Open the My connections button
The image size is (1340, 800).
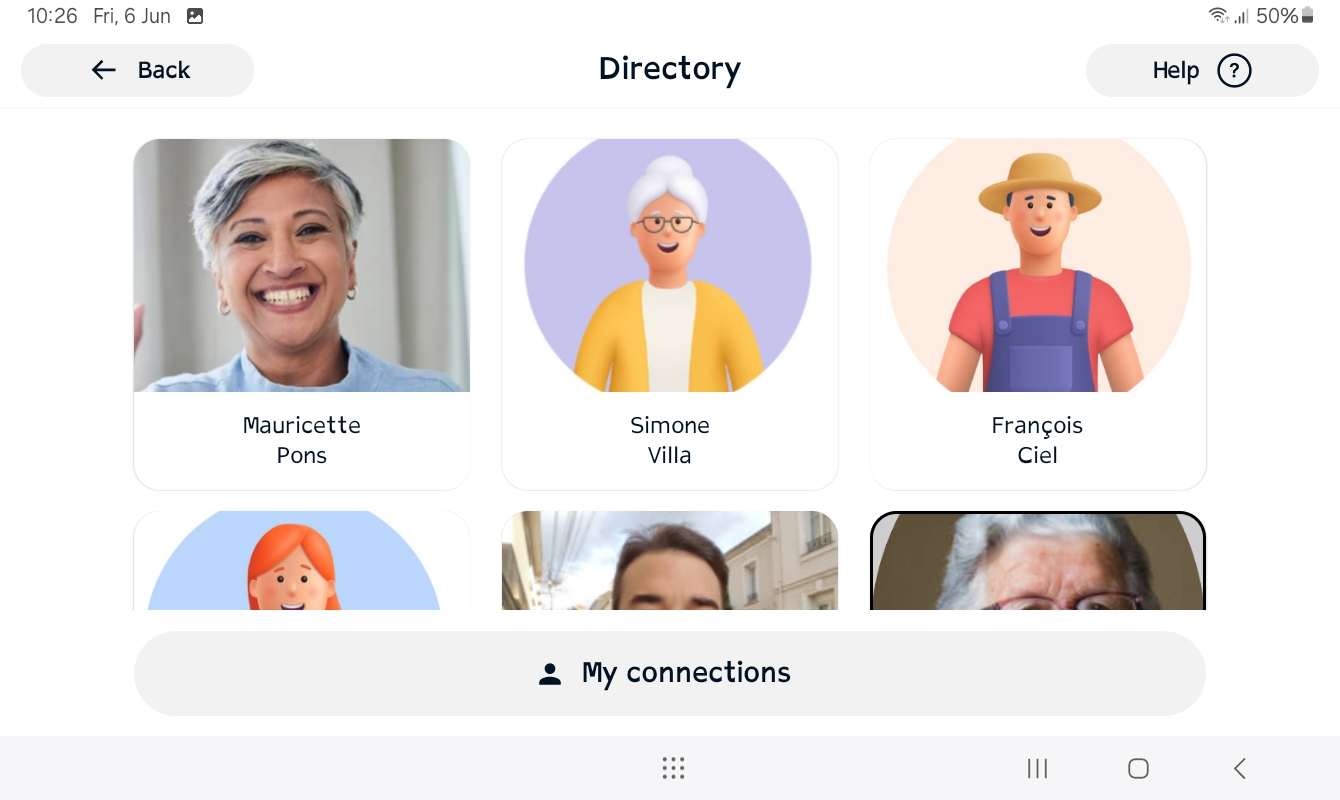tap(670, 673)
